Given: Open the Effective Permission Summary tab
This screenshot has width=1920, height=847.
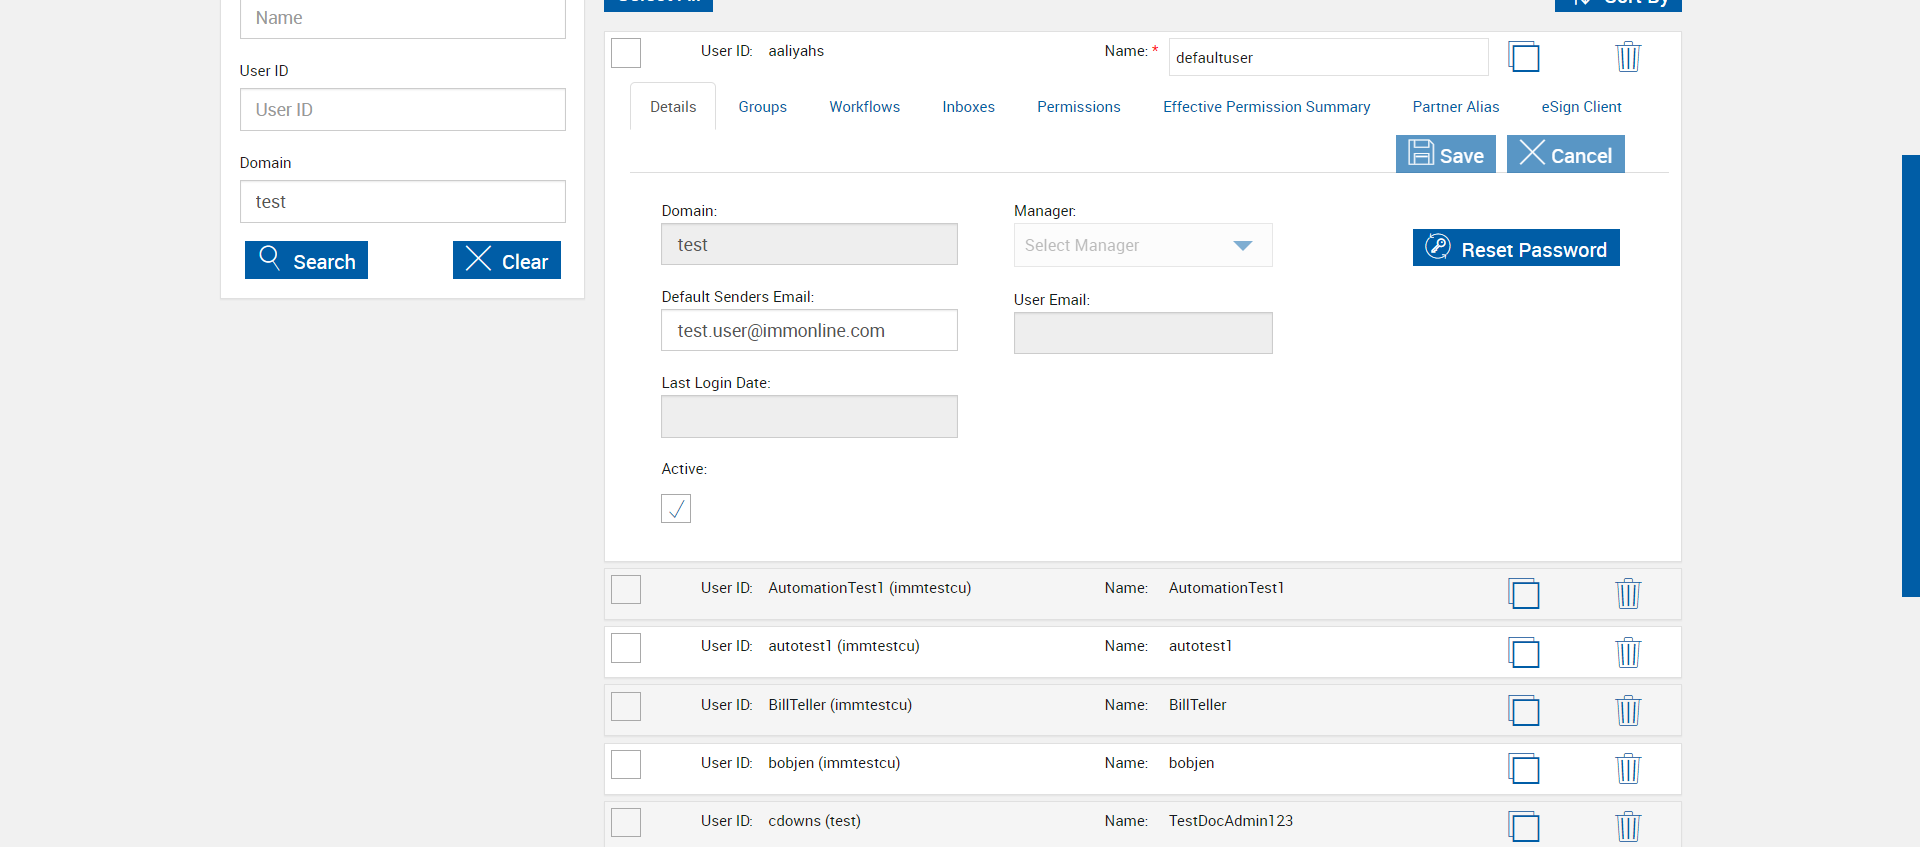Looking at the screenshot, I should pos(1266,107).
